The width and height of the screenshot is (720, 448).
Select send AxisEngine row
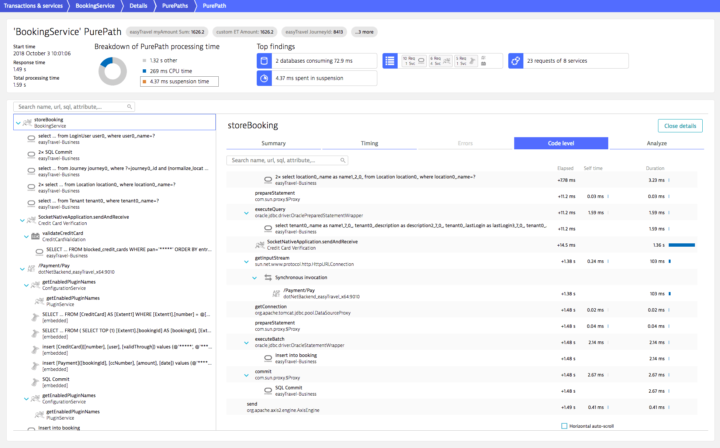(x=461, y=407)
